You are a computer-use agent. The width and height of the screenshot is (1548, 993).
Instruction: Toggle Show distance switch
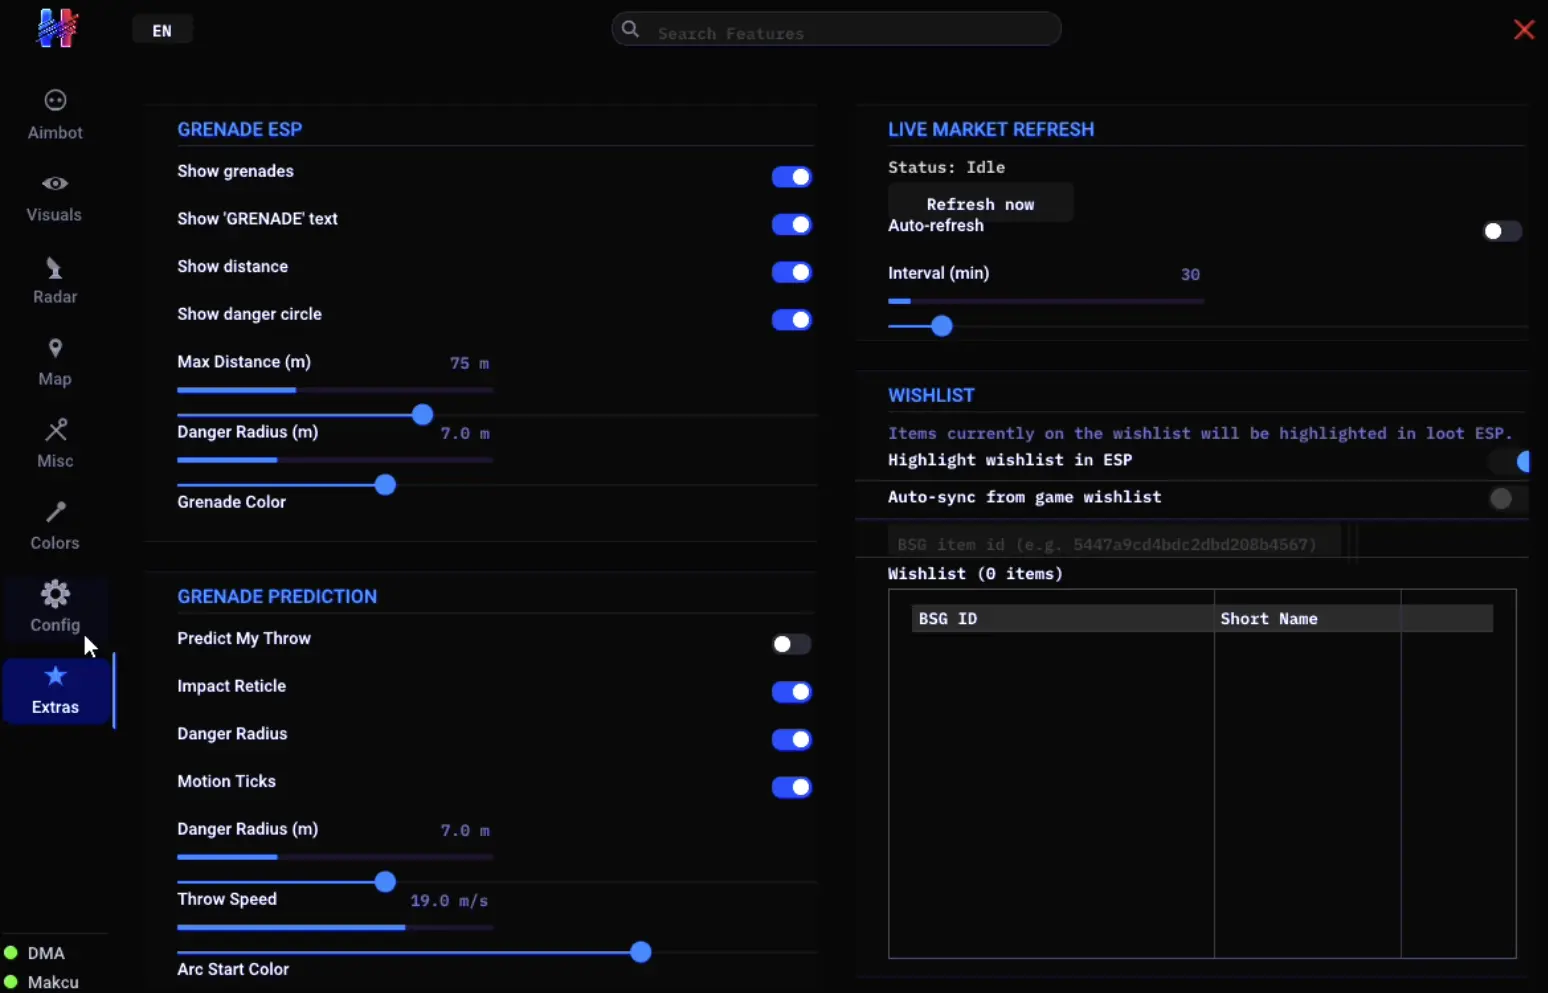pos(791,272)
